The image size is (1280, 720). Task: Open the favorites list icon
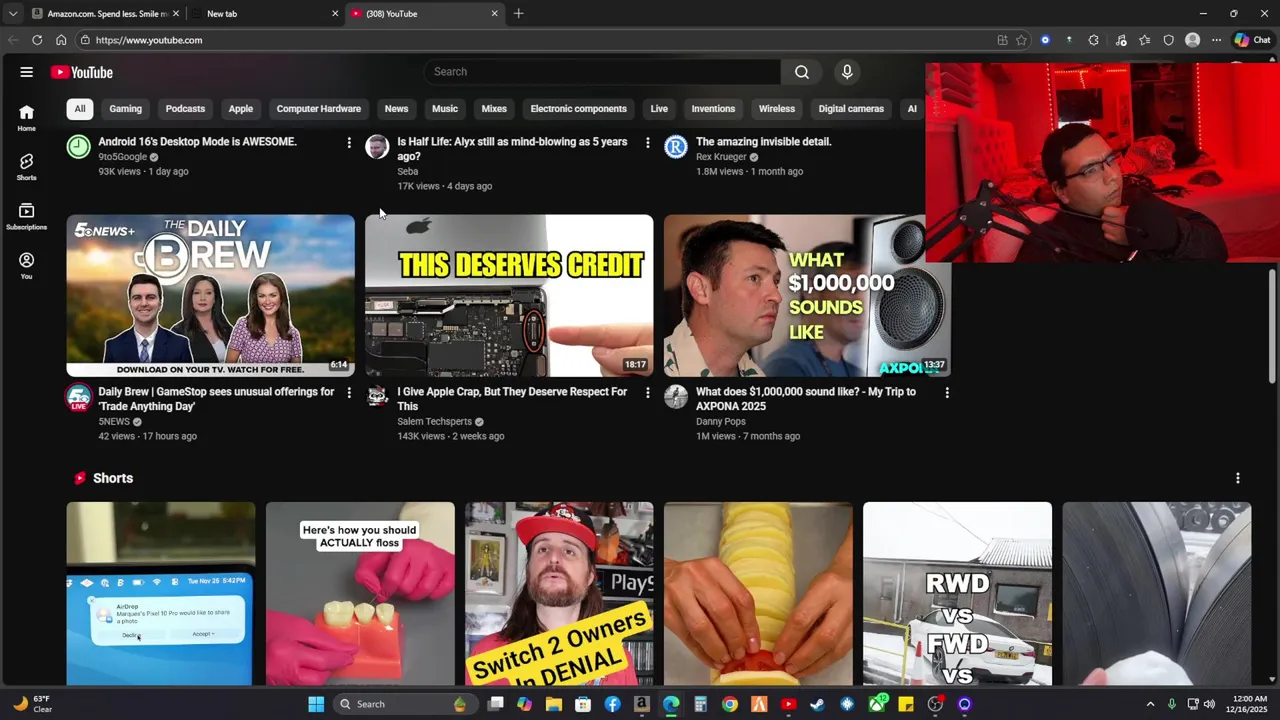point(1144,40)
